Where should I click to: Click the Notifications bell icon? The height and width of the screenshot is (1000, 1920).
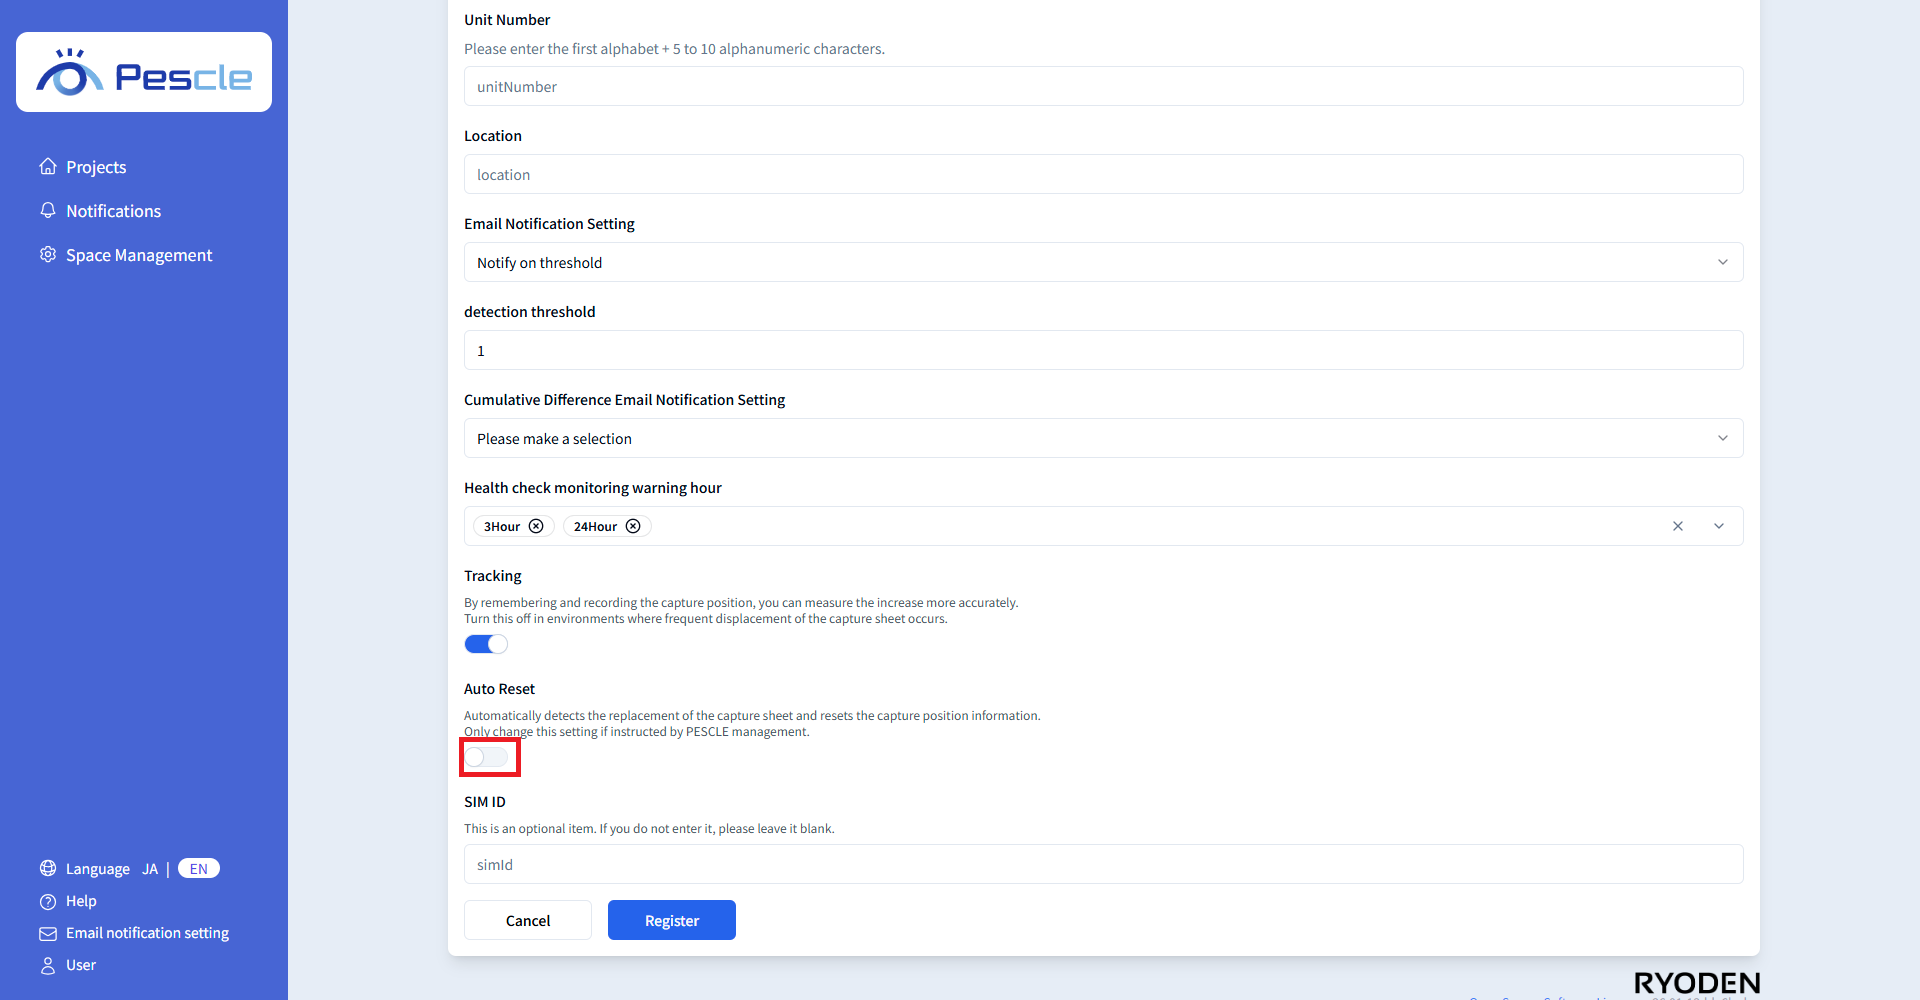tap(48, 210)
